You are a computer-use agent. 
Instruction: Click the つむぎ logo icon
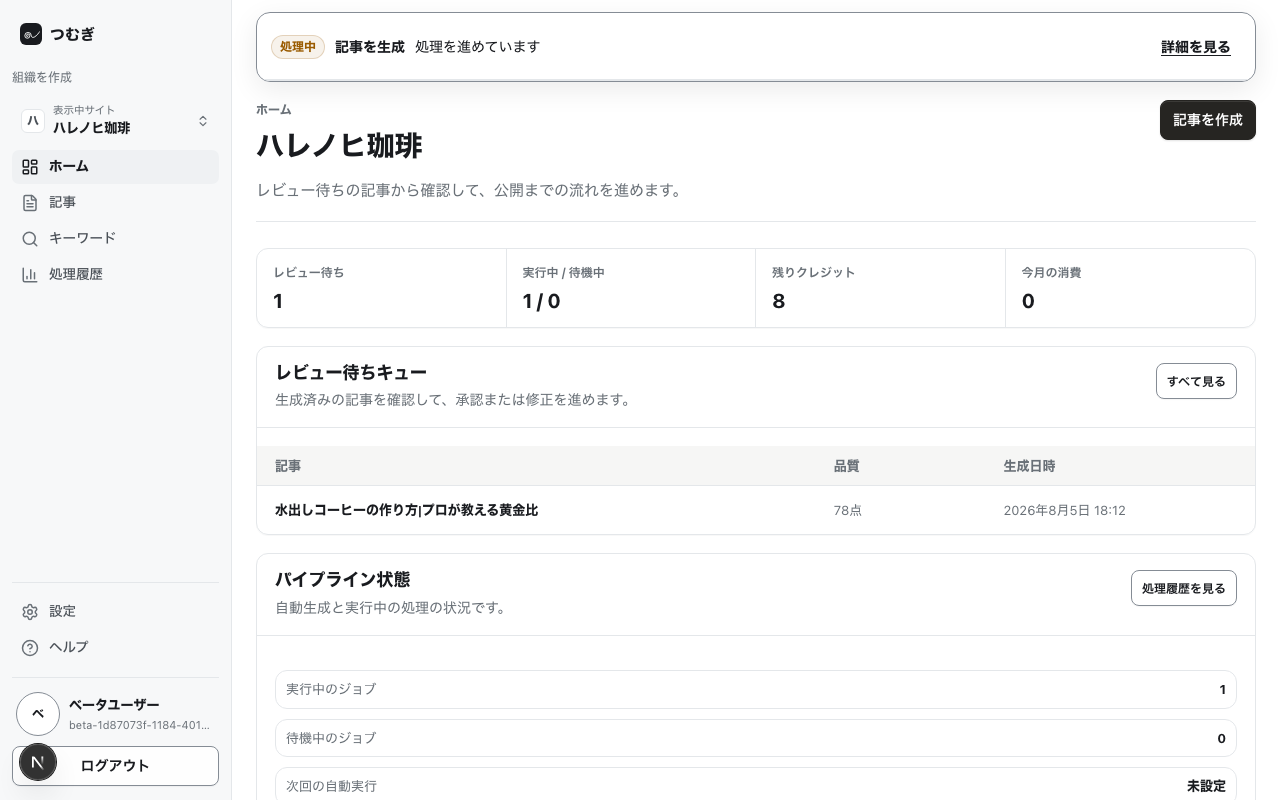tap(31, 34)
